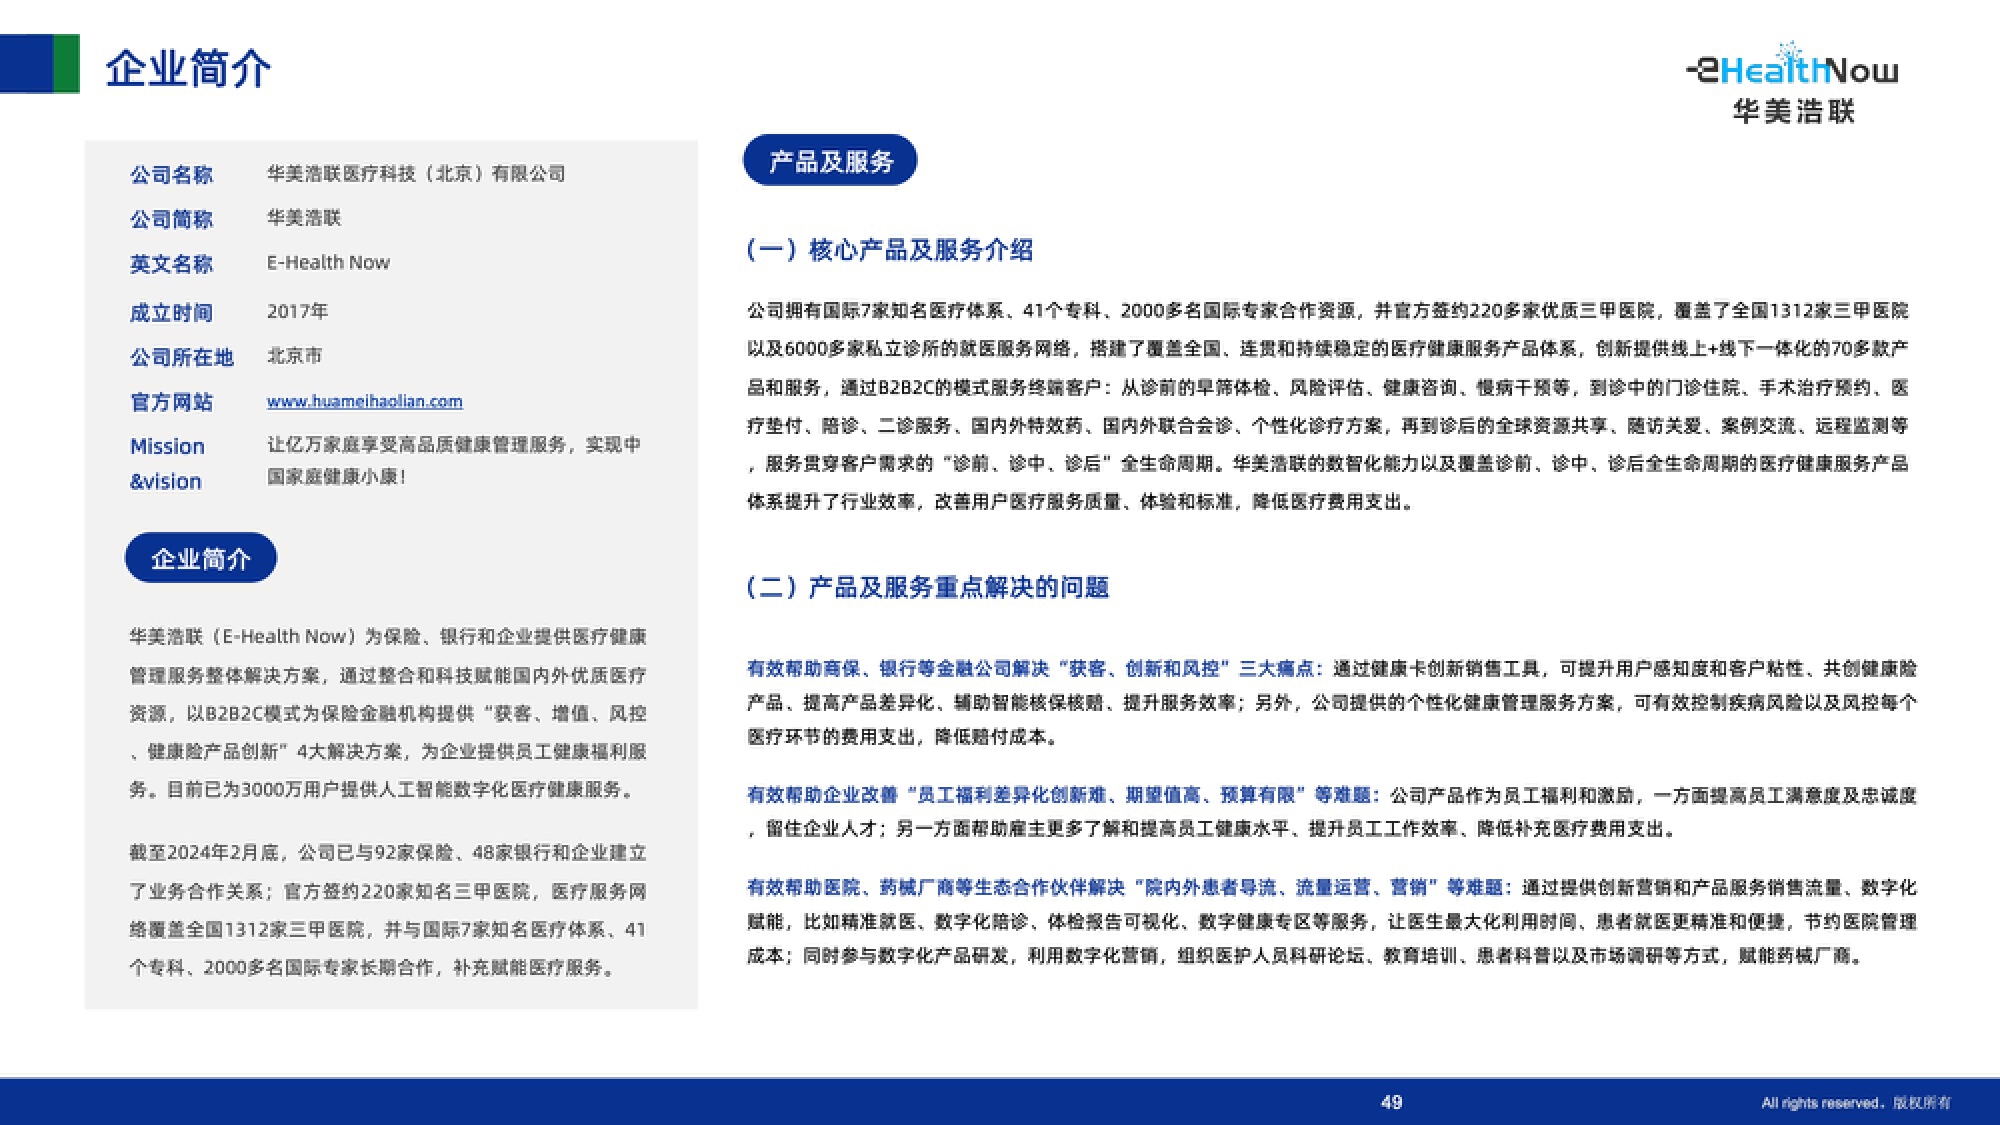Click the 官方网站 label
2000x1125 pixels.
(171, 402)
